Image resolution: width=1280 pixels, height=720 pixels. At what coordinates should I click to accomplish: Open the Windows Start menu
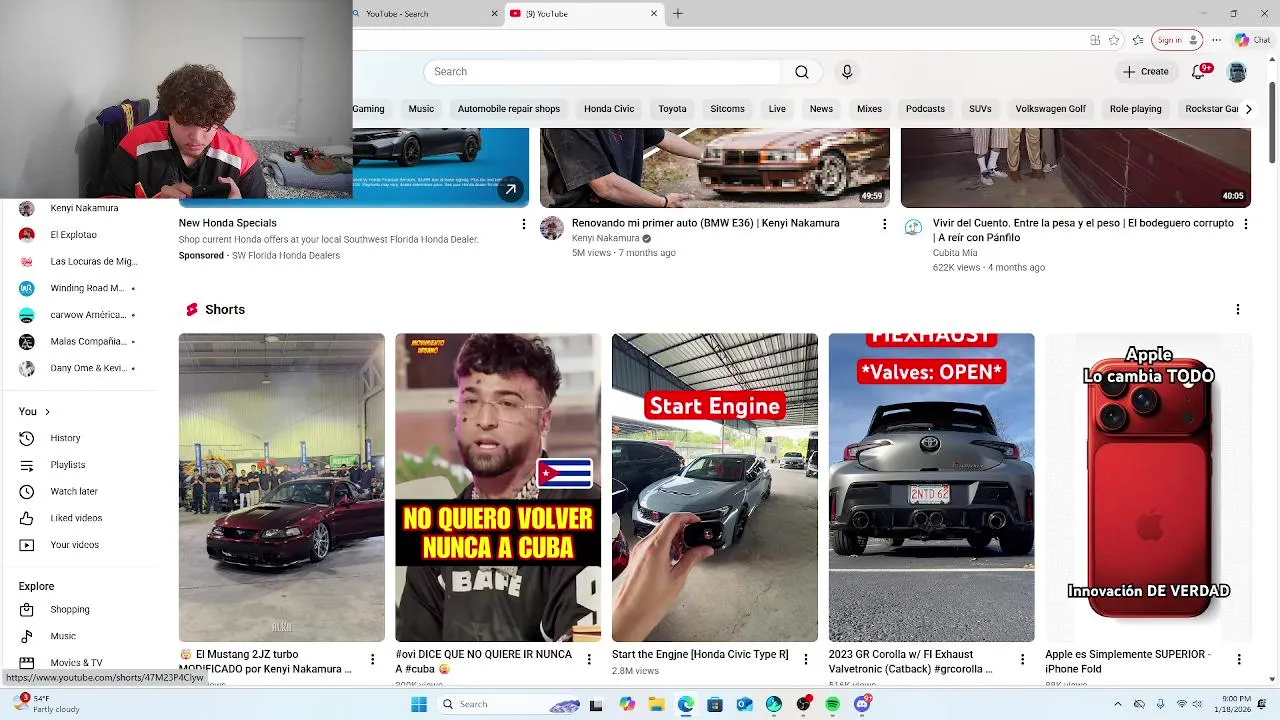coord(419,704)
